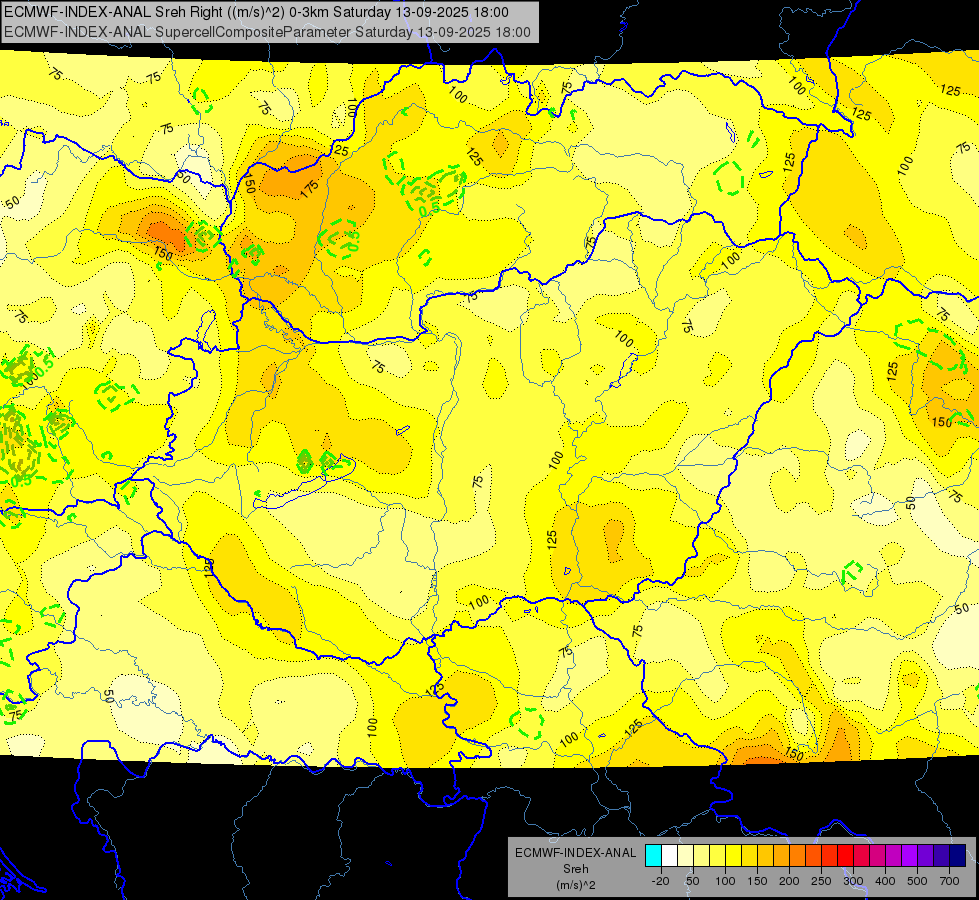Click the 'ECMWF-INDEX-ANAL' legend heading
This screenshot has width=979, height=900.
576,853
